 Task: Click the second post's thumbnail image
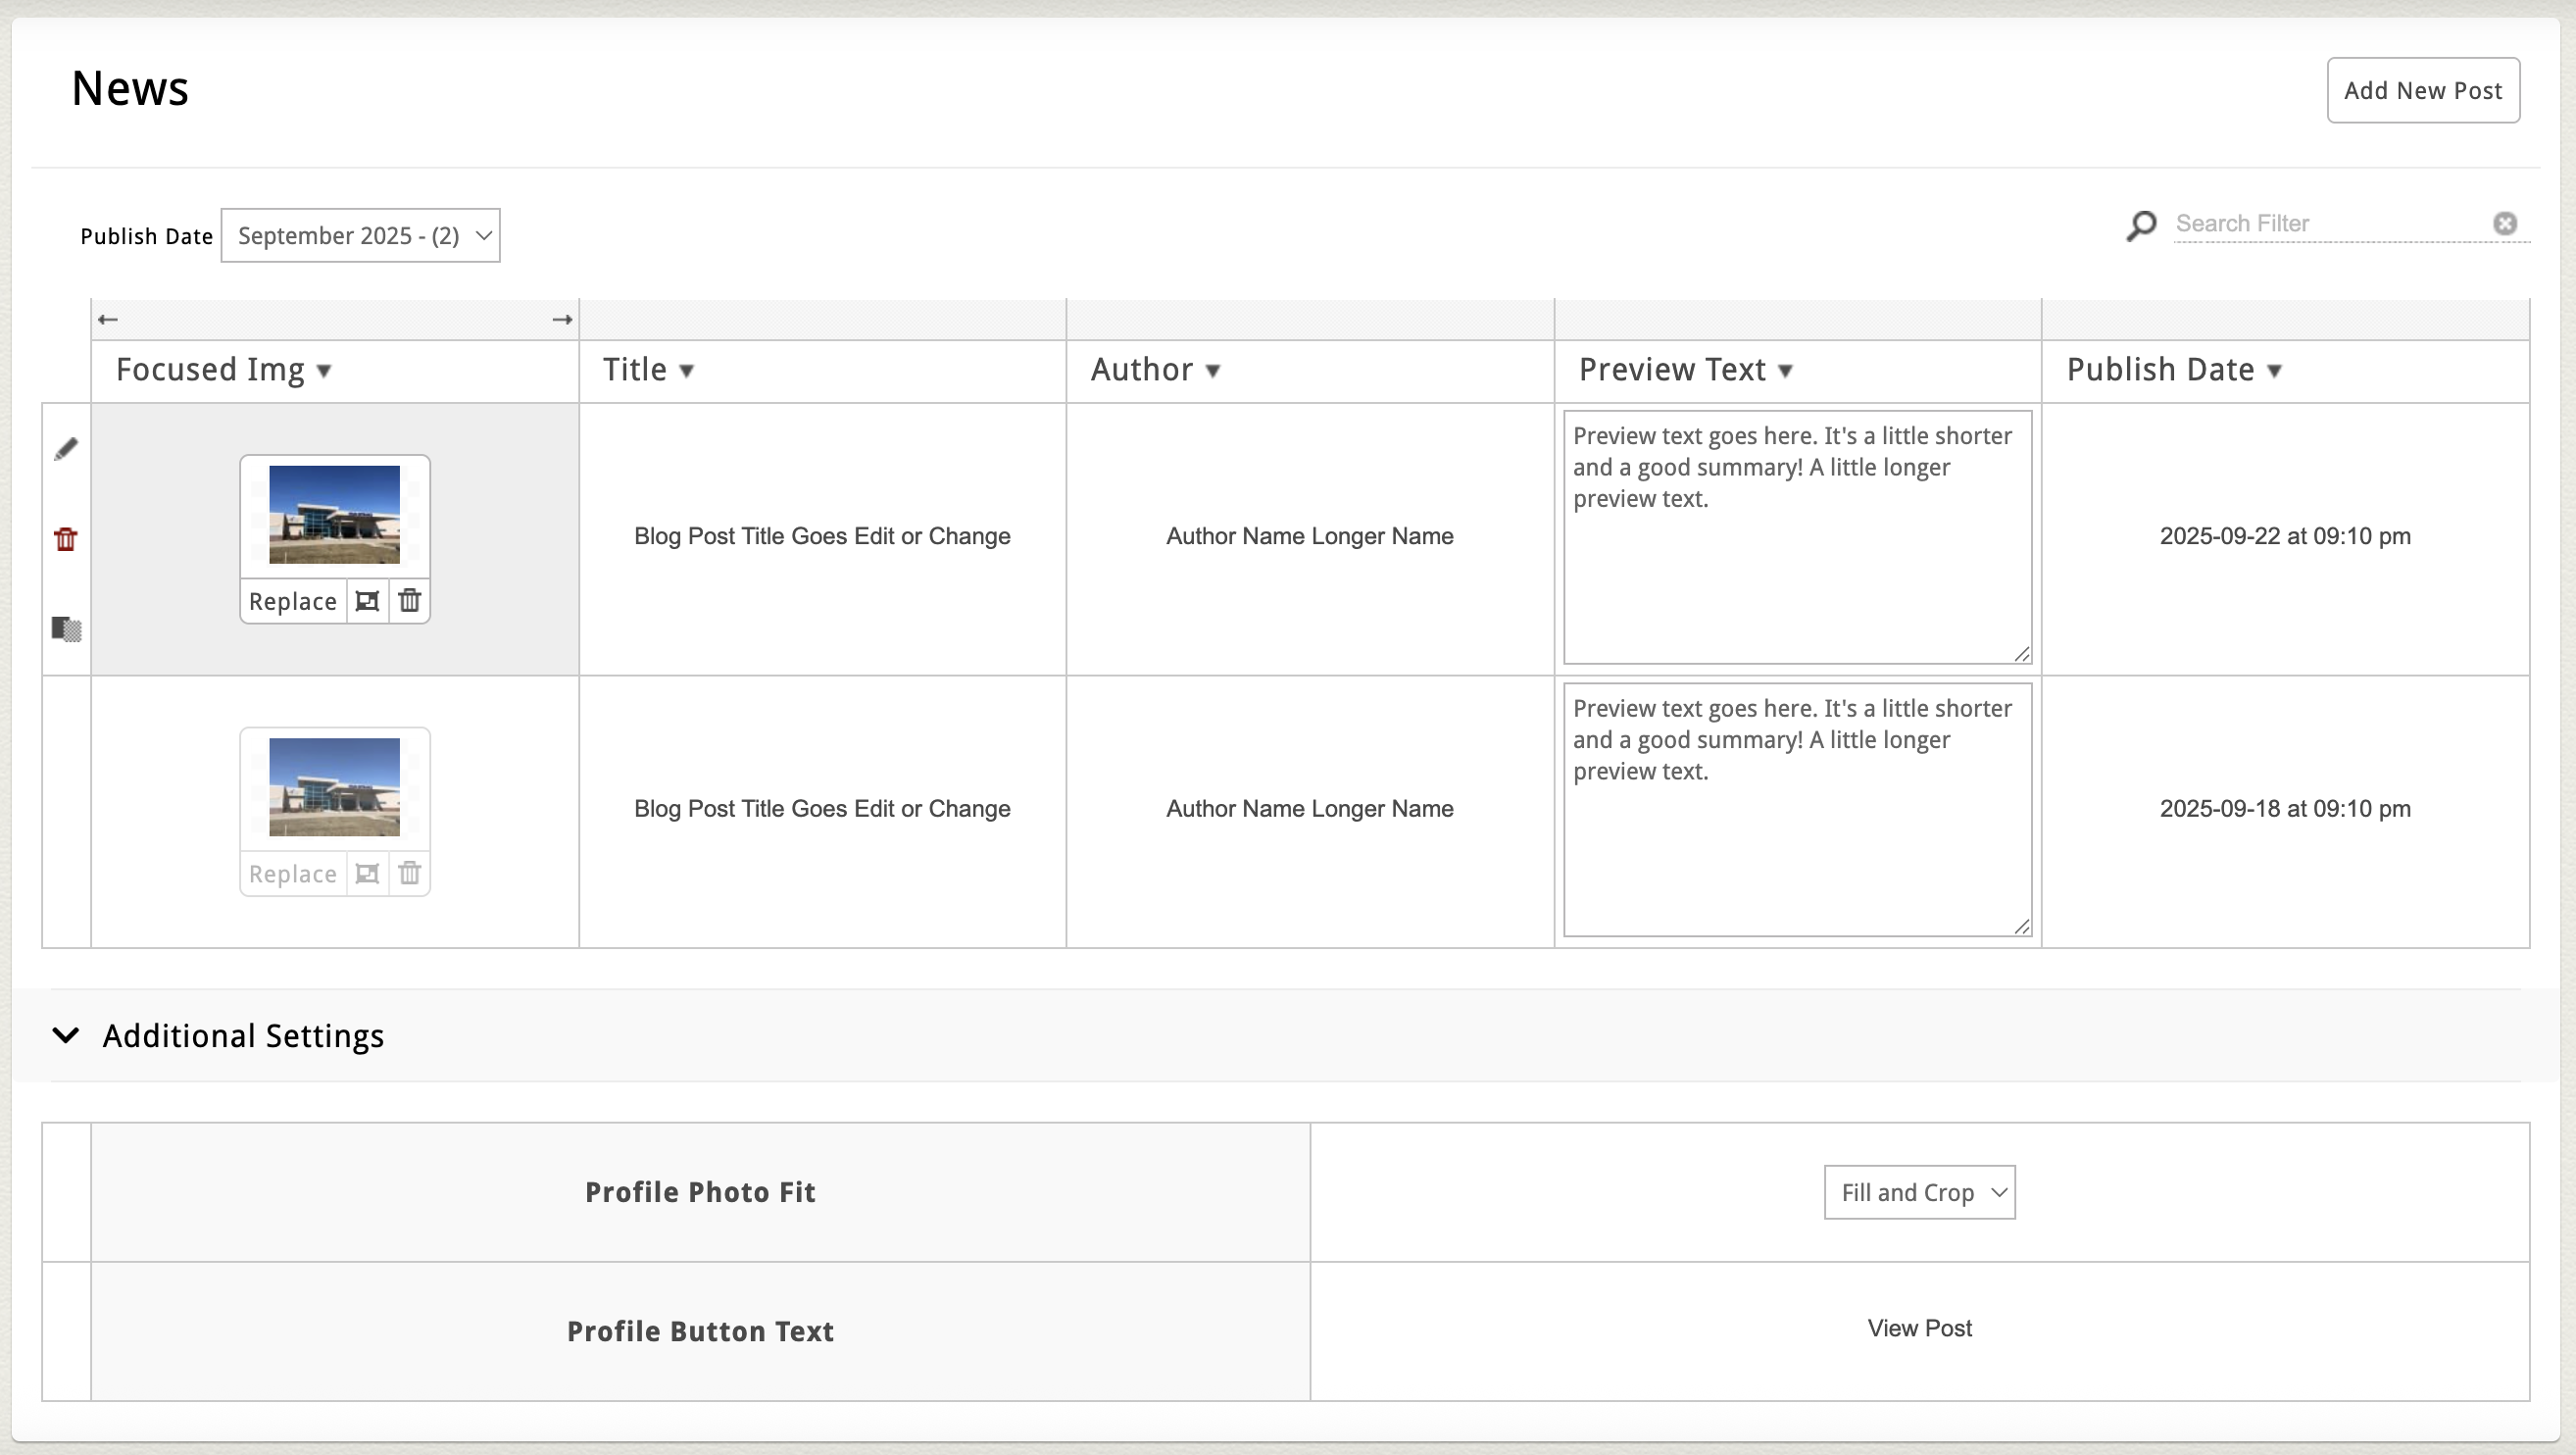click(x=334, y=787)
